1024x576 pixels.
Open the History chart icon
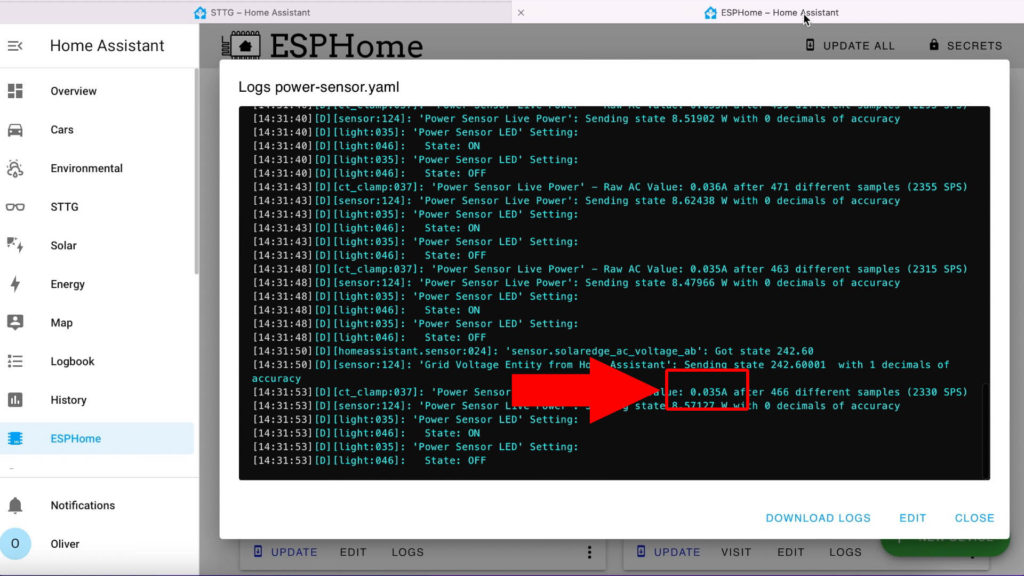click(x=15, y=400)
